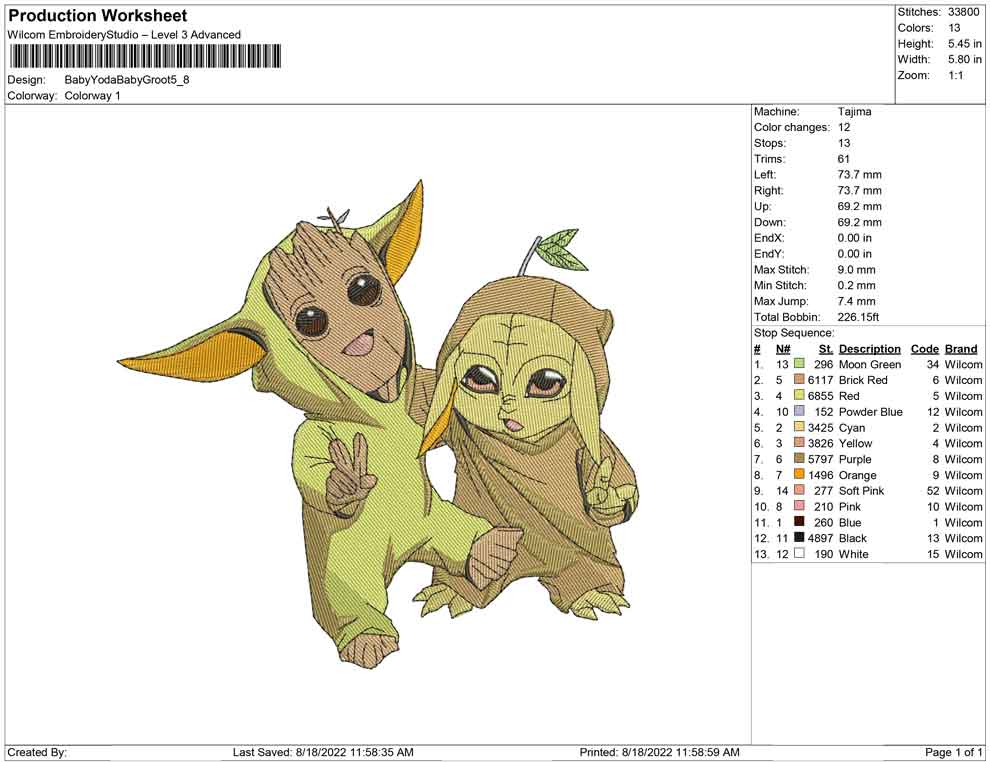Click the St. column header
990x762 pixels.
(x=826, y=349)
